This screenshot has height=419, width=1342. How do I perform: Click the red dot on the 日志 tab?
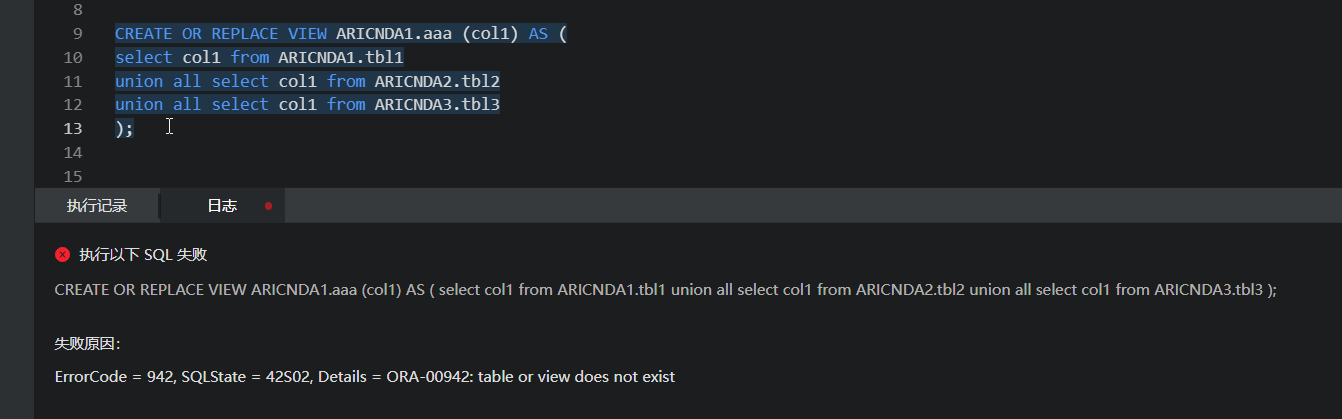[x=268, y=206]
